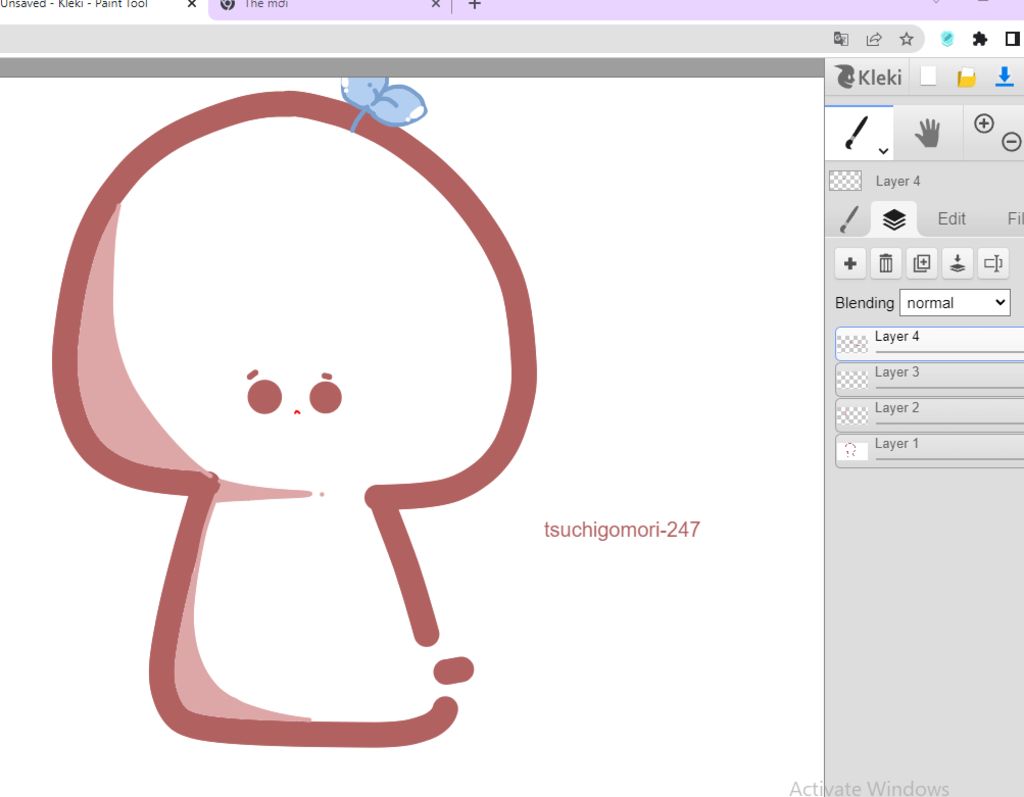Click the zoom in magnifier icon
The width and height of the screenshot is (1024, 797).
click(x=984, y=123)
